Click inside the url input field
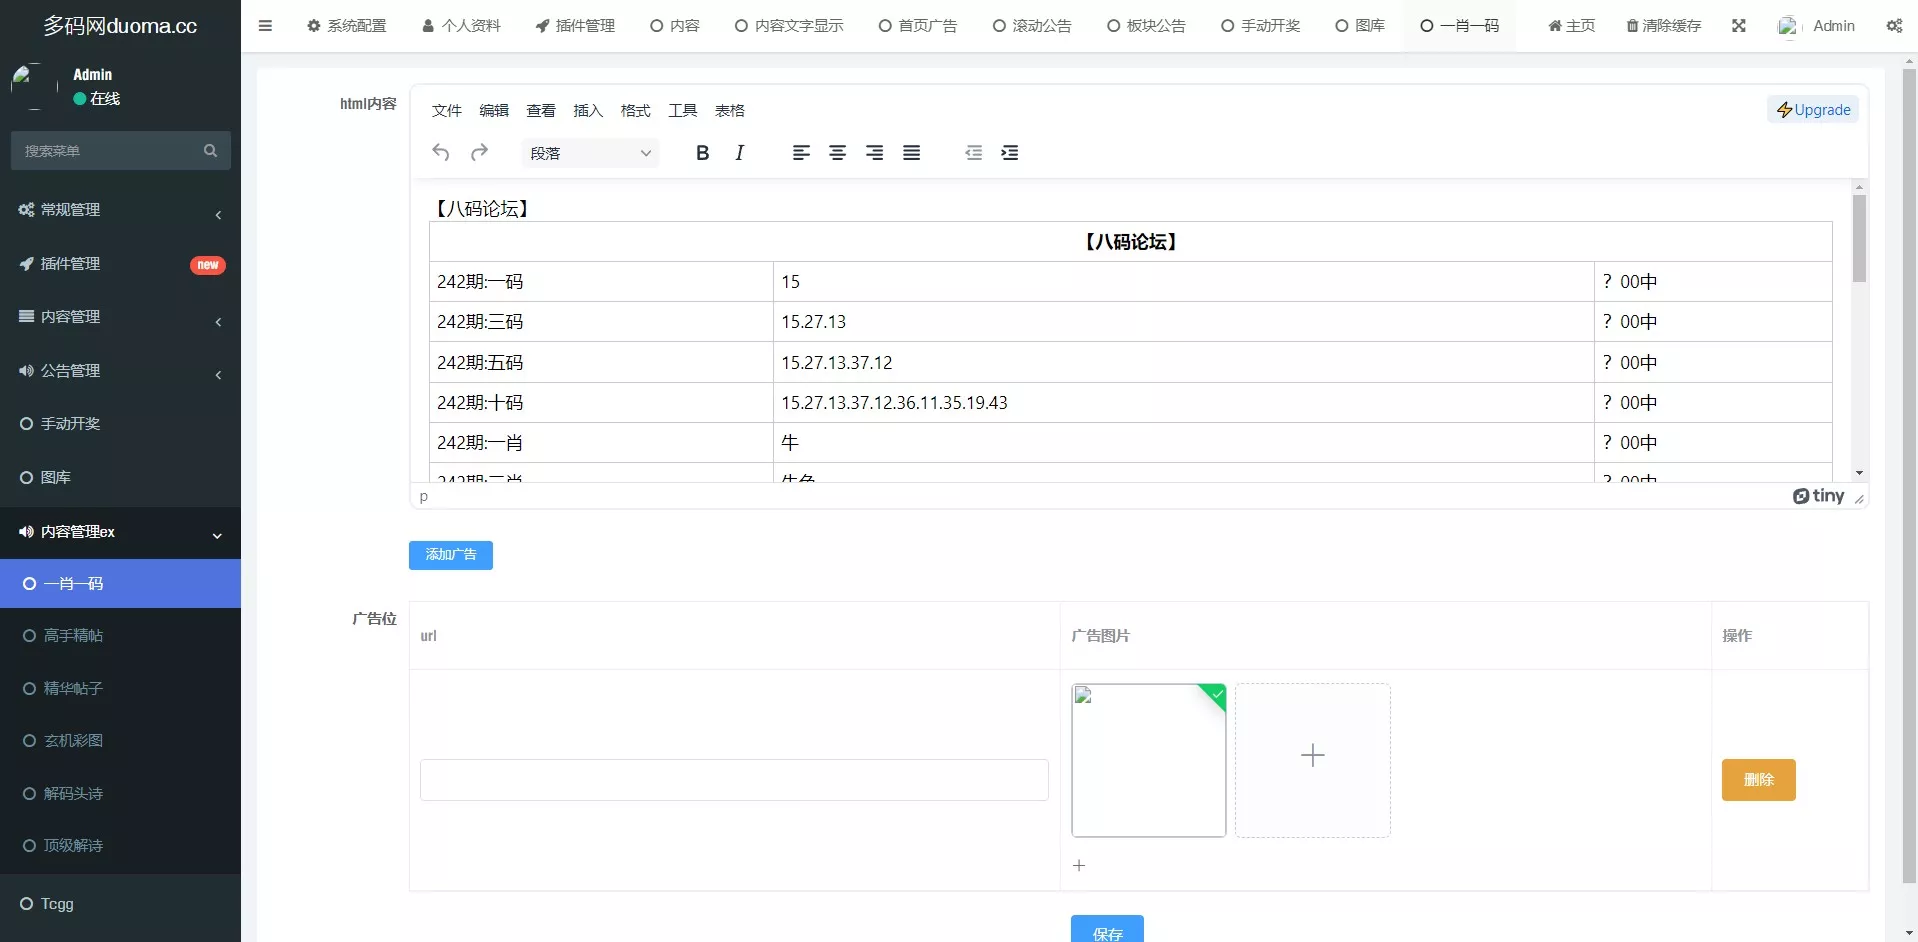 733,779
